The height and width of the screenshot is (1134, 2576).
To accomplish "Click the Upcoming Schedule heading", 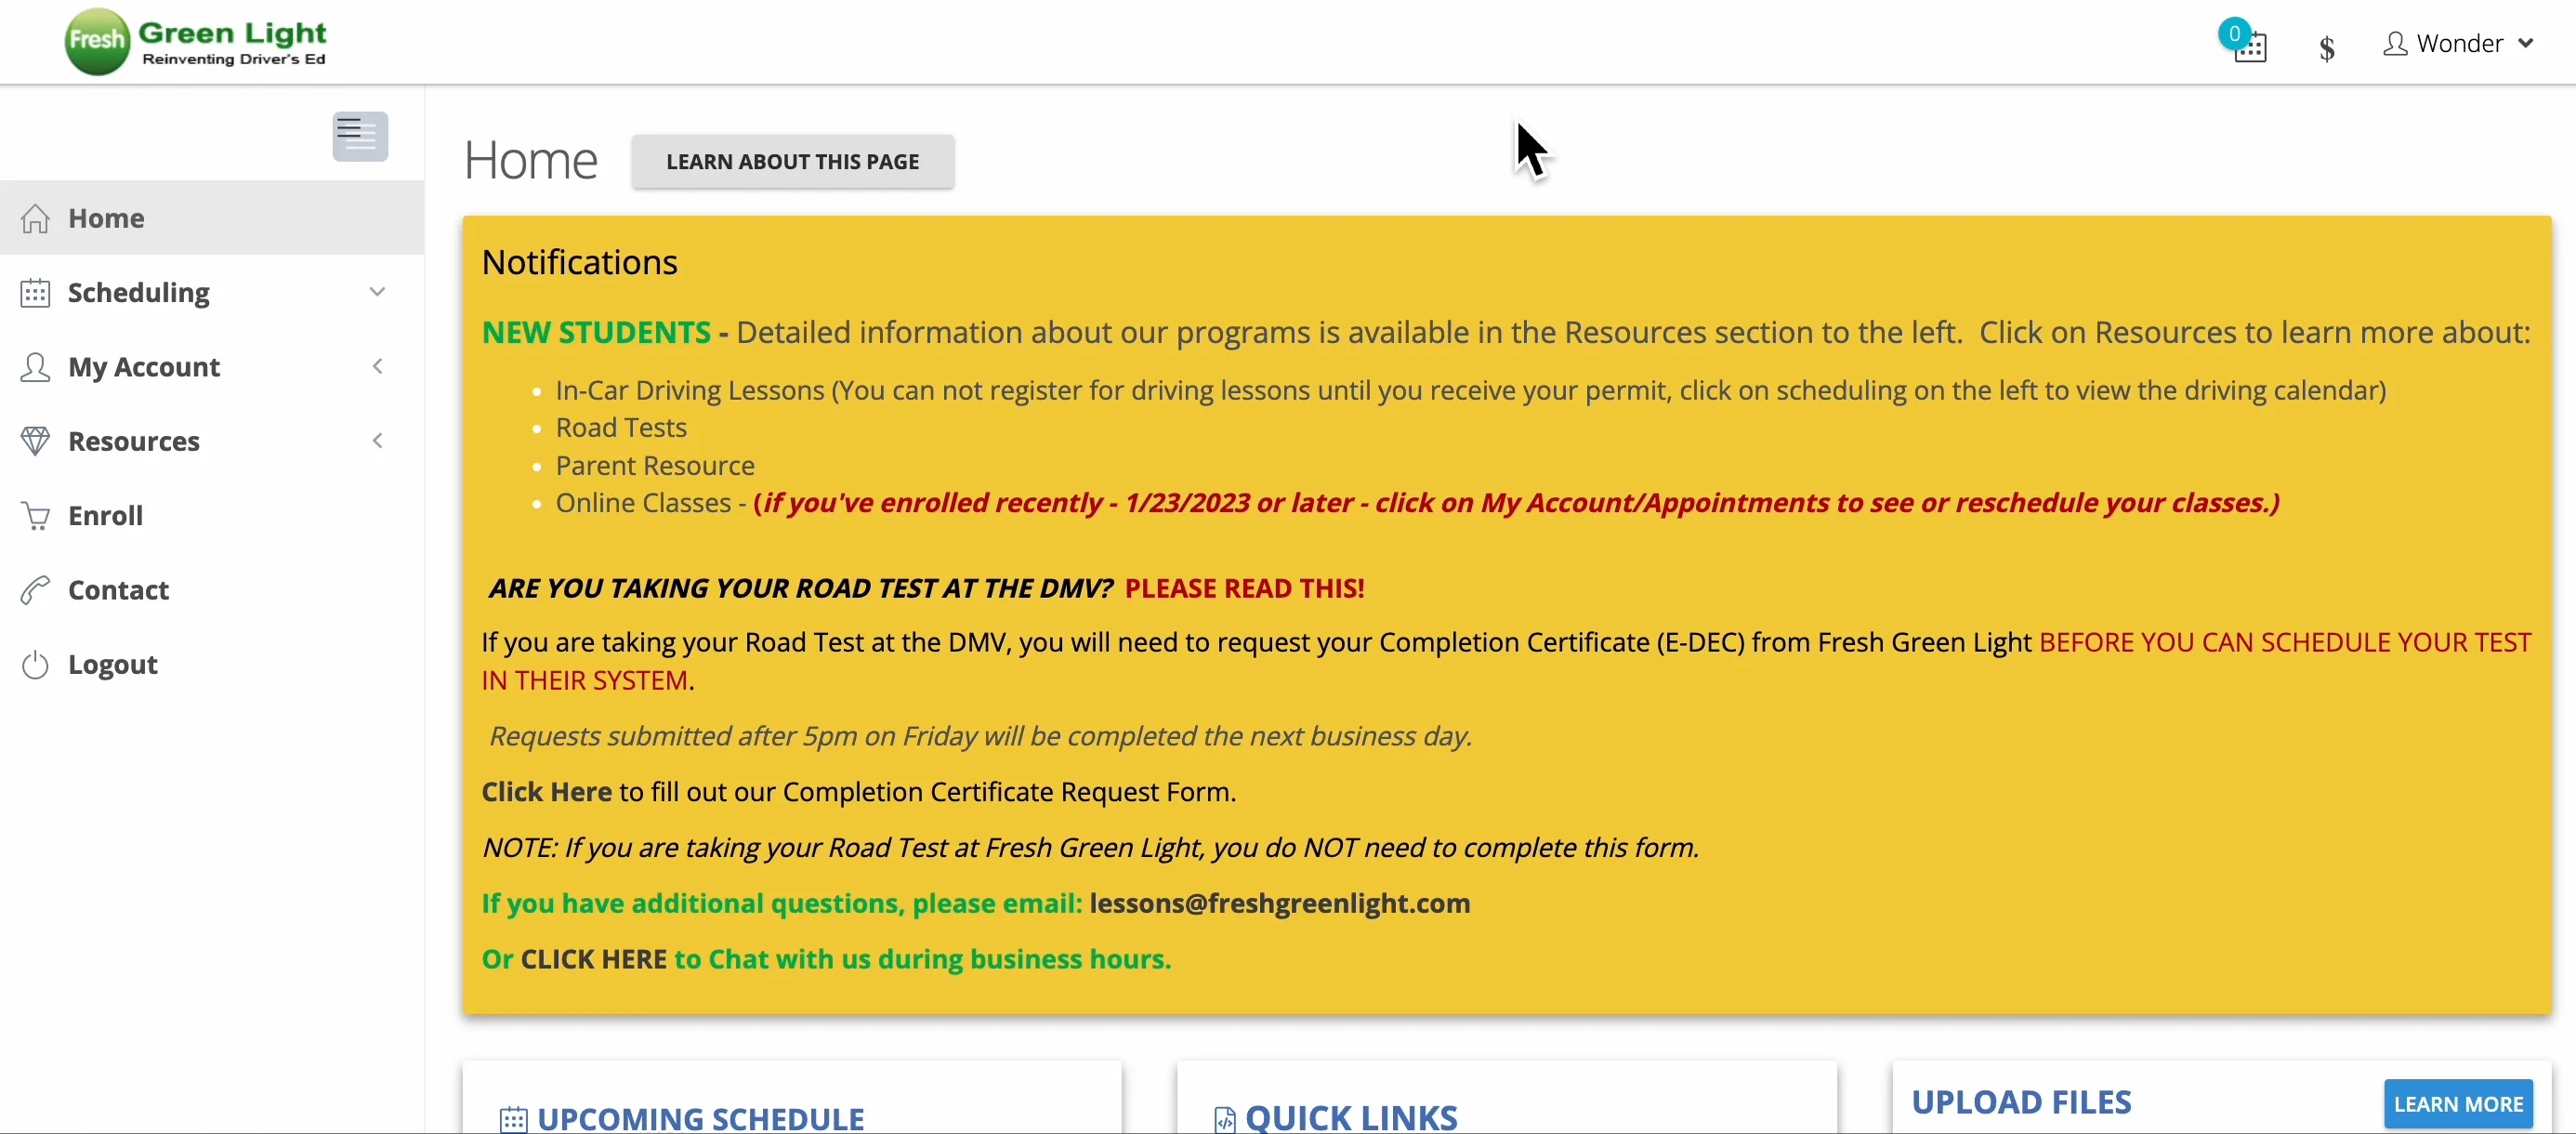I will 700,1119.
